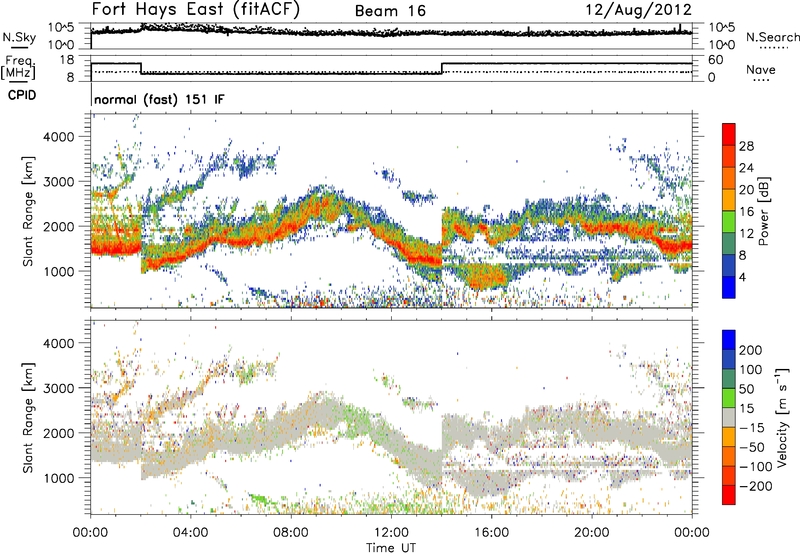
Task: Click the blue bottom segment of Power colorbar
Action: point(729,287)
